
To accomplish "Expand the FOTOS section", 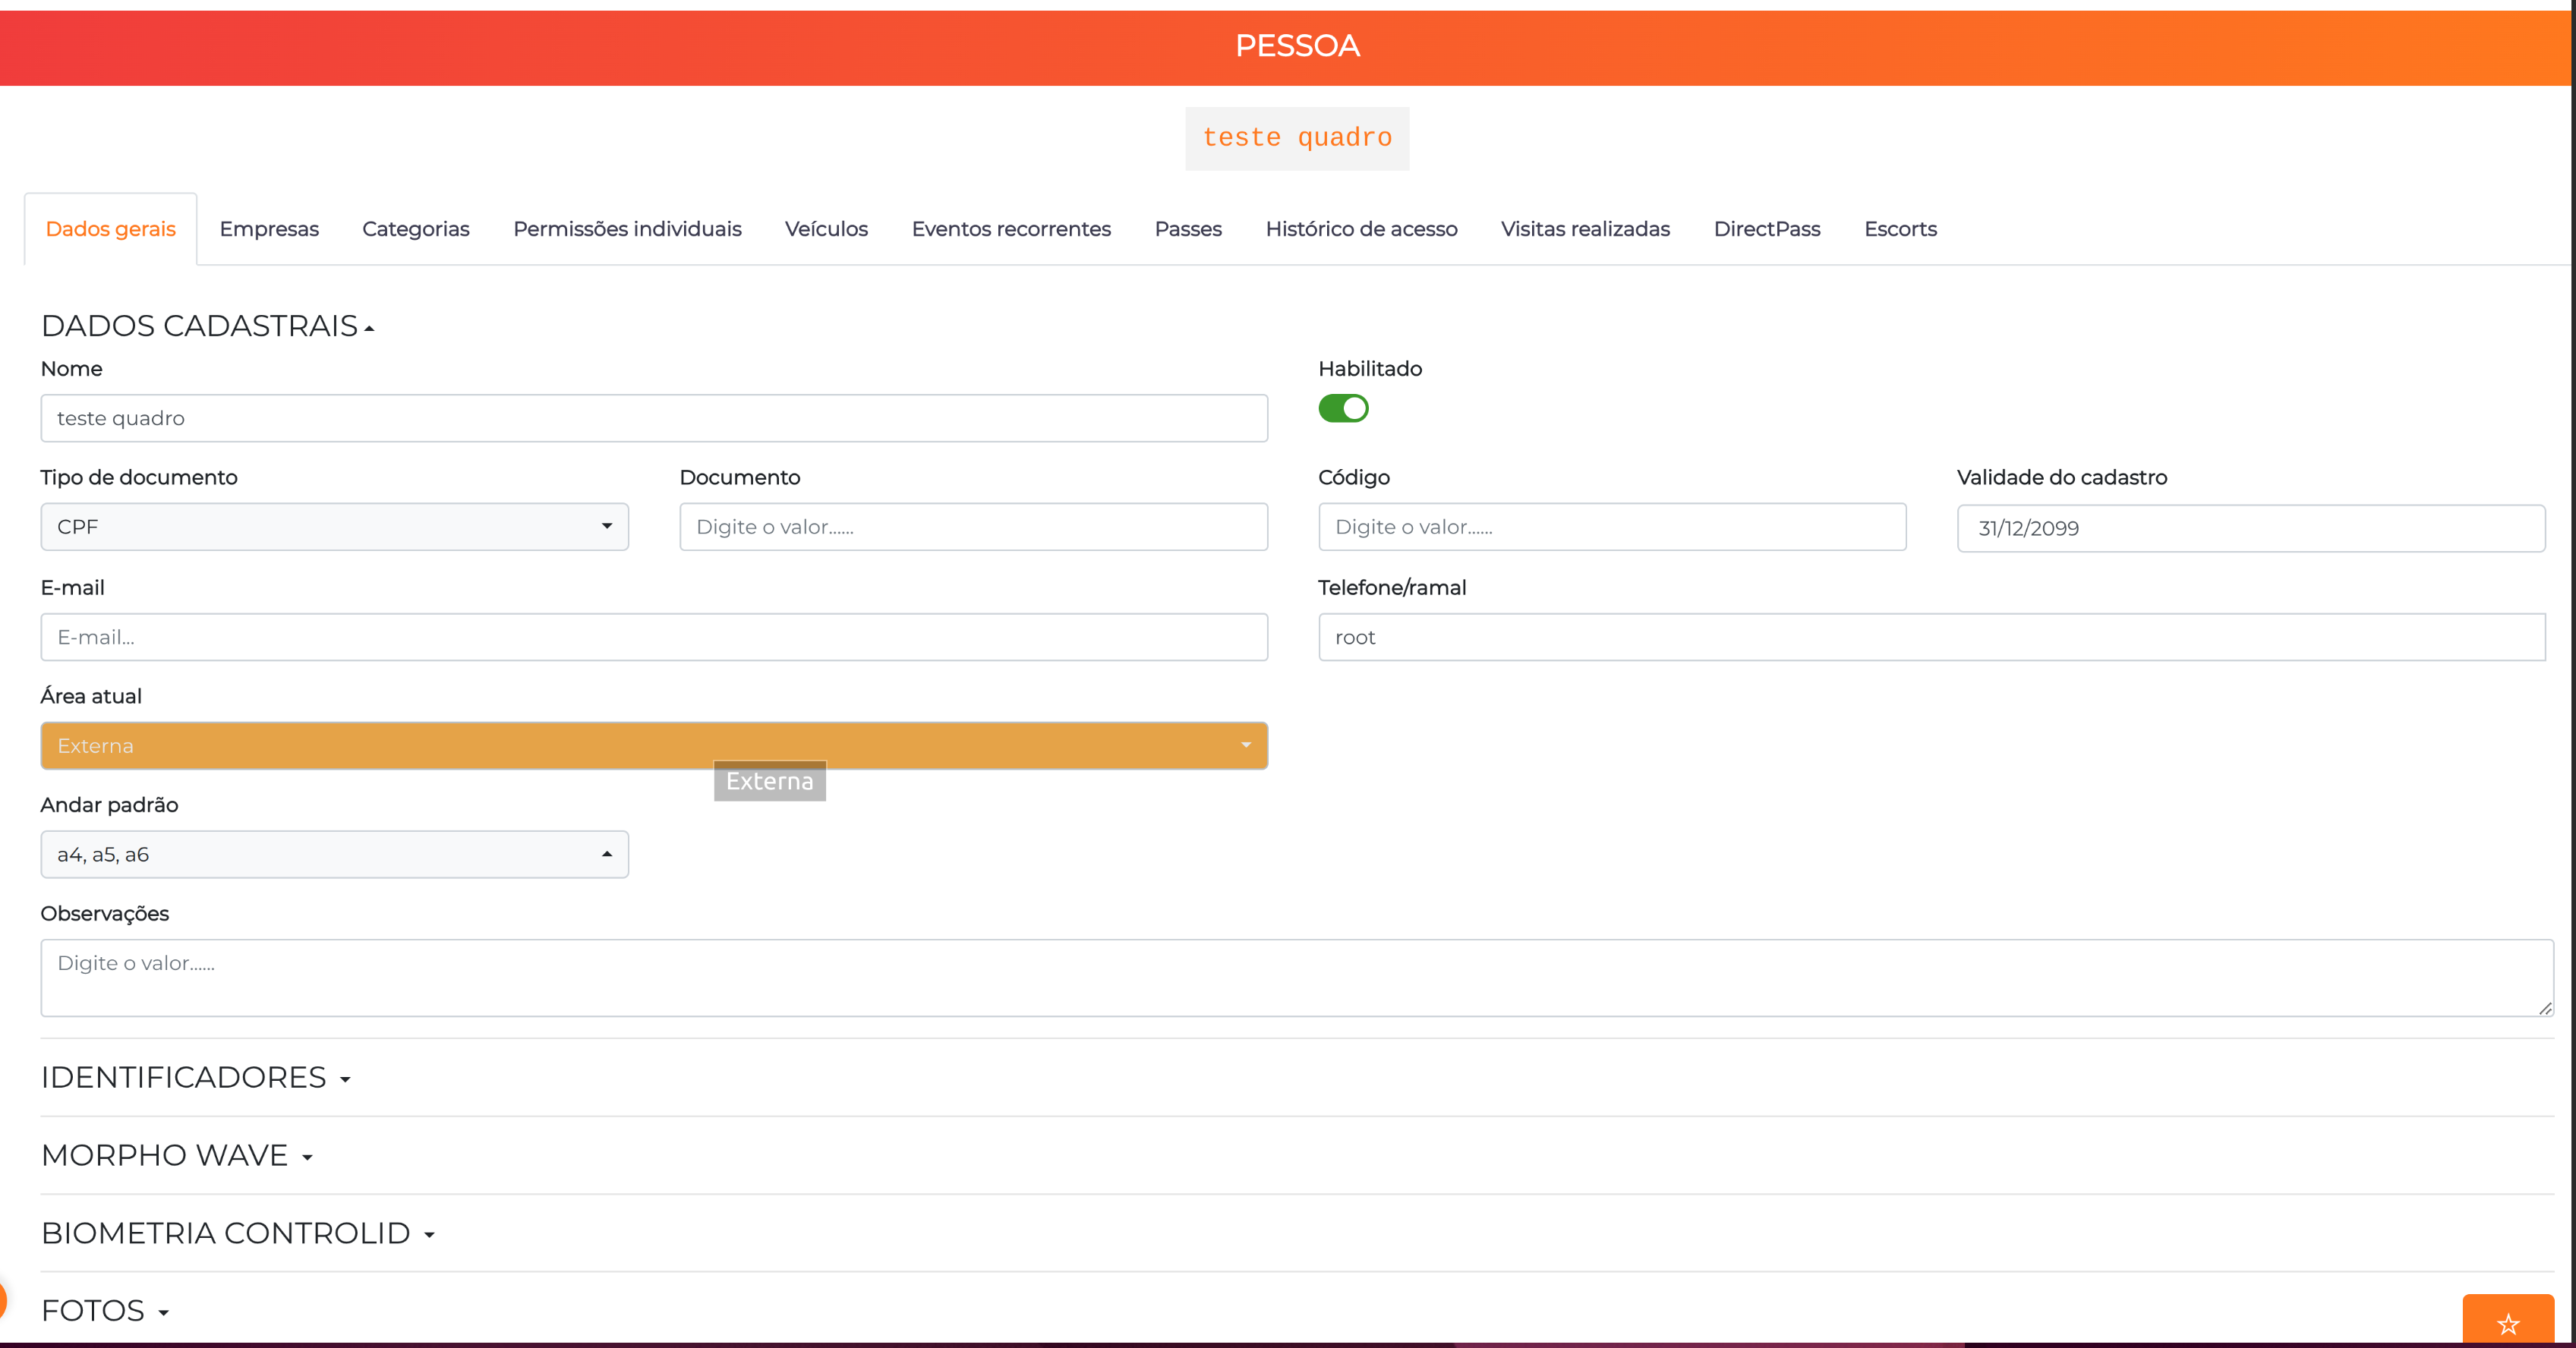I will tap(105, 1310).
